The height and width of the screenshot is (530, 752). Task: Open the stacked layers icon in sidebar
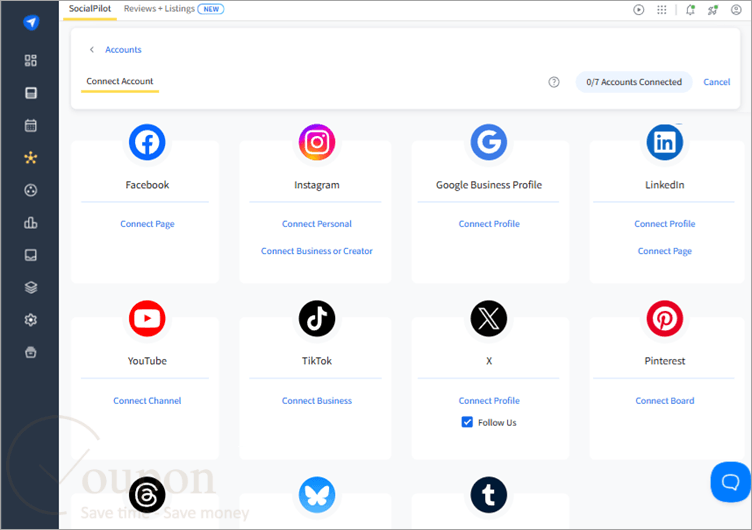[x=31, y=288]
